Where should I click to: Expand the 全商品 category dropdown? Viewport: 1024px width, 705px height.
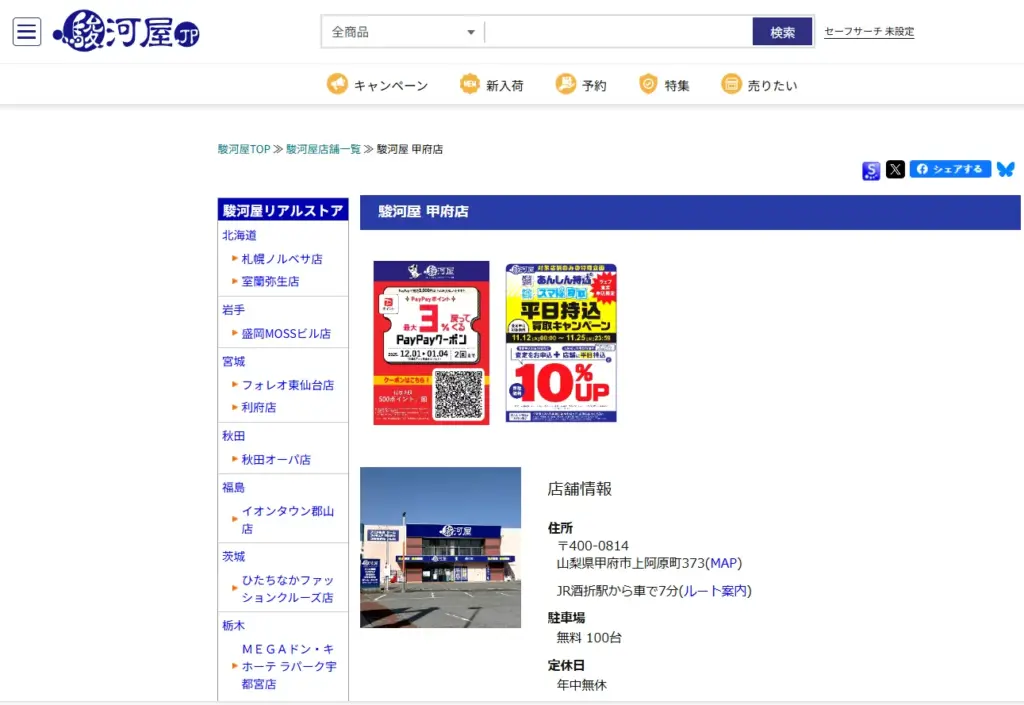pyautogui.click(x=403, y=32)
